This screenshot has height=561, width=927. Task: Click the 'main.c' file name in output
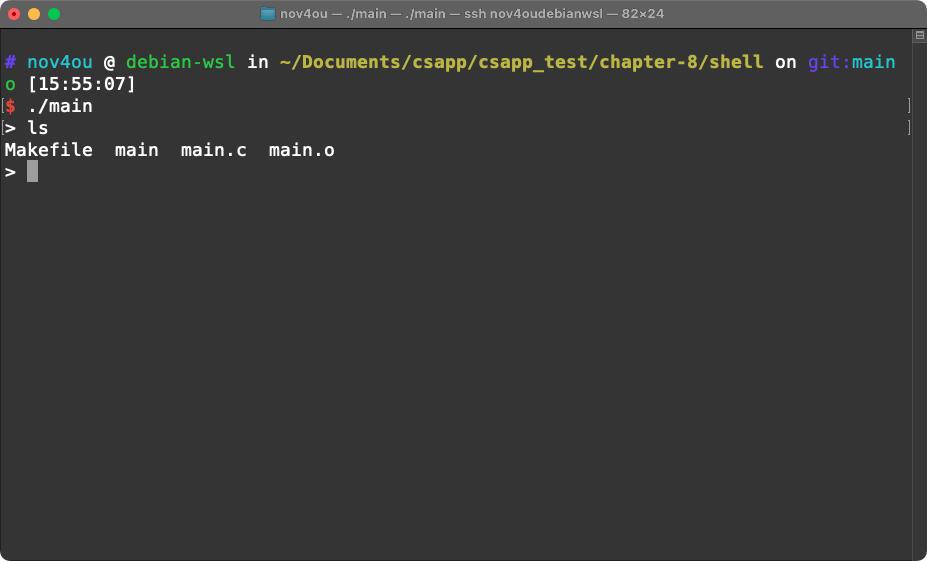pos(213,150)
